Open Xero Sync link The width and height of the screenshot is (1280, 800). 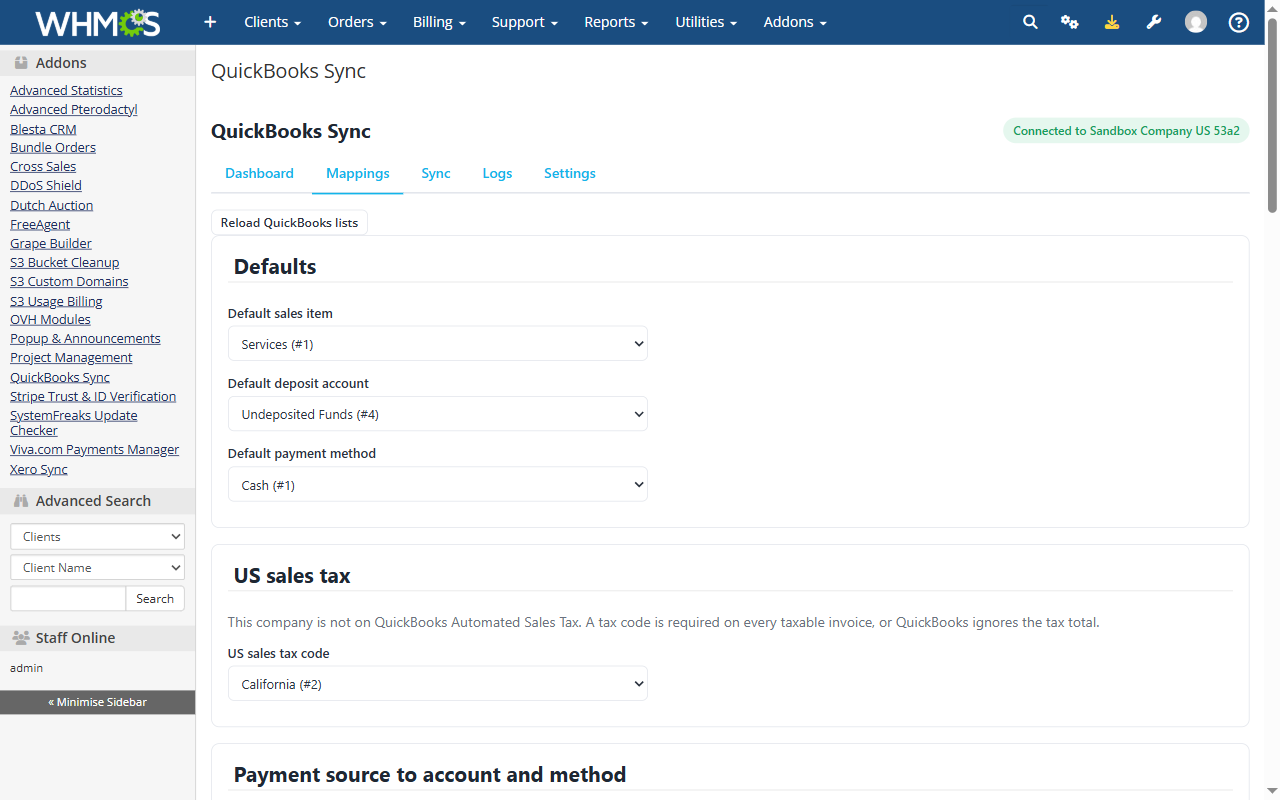pyautogui.click(x=39, y=469)
